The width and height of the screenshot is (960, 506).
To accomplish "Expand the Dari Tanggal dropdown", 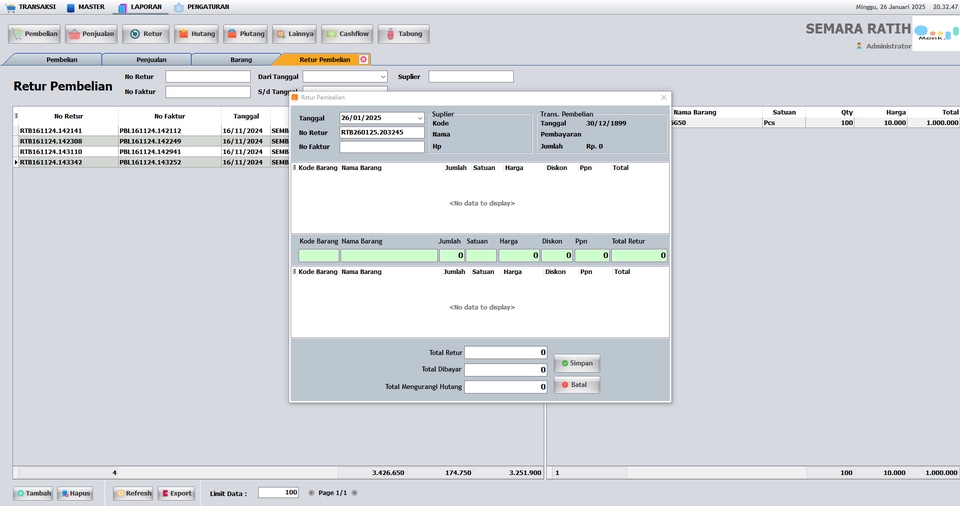I will 383,77.
